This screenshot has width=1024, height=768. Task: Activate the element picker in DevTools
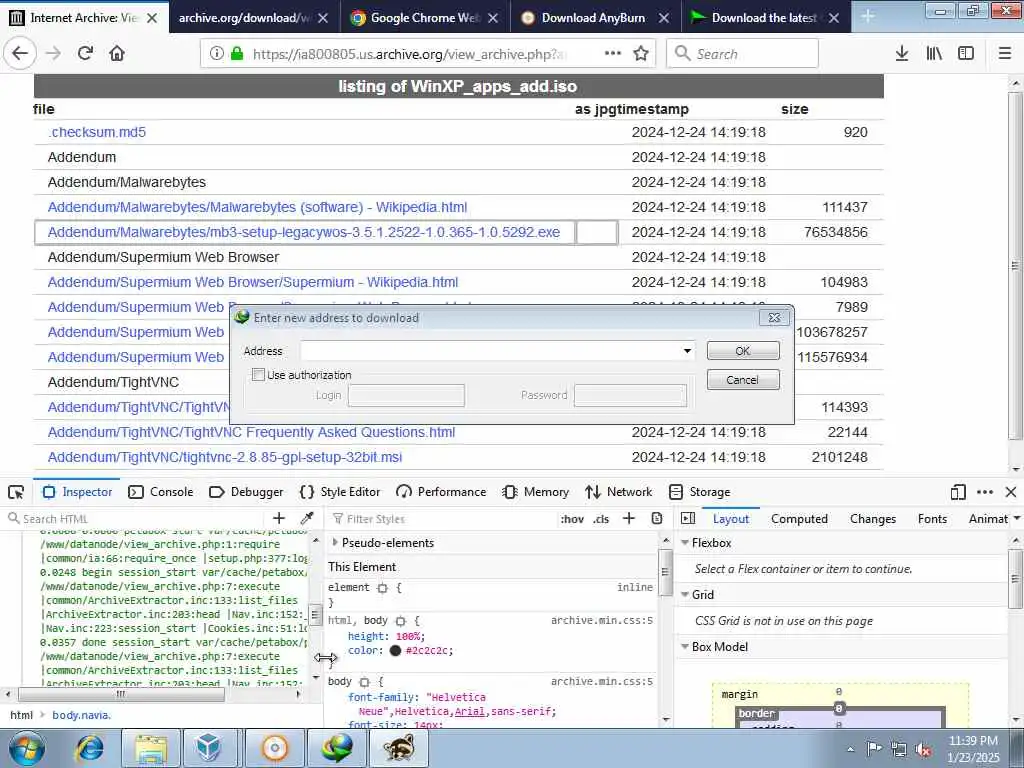pos(16,492)
